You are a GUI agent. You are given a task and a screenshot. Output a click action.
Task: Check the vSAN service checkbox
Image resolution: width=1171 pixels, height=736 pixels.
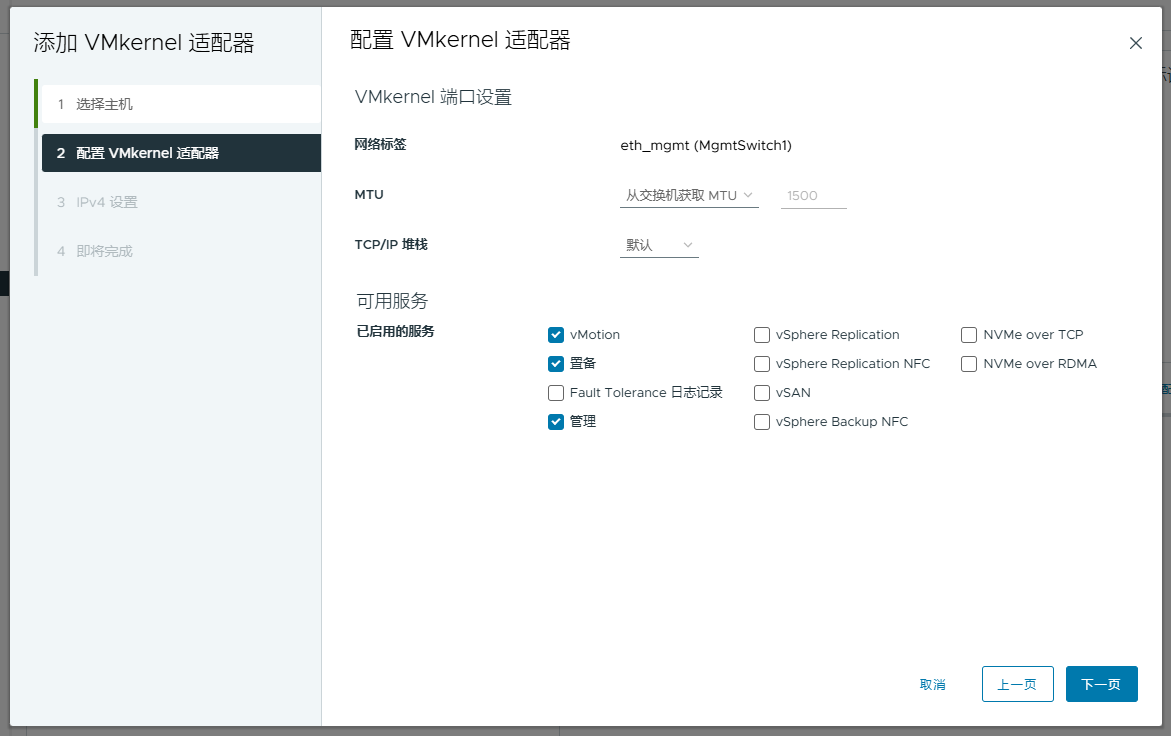(762, 393)
